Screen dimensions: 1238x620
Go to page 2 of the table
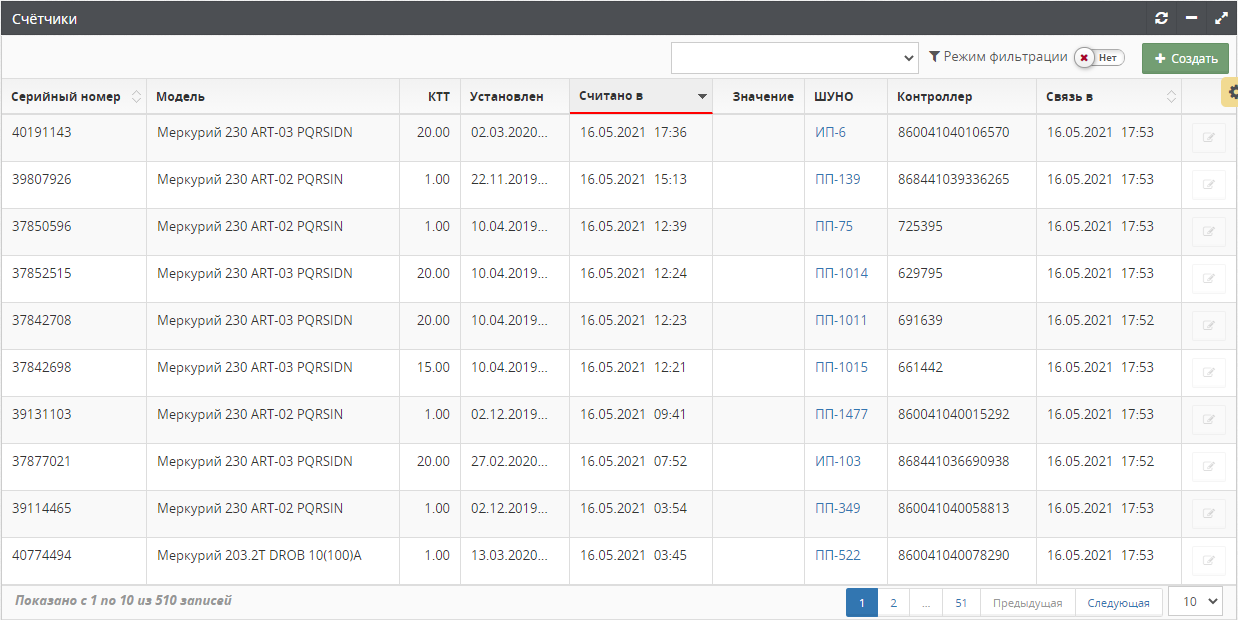click(x=893, y=603)
